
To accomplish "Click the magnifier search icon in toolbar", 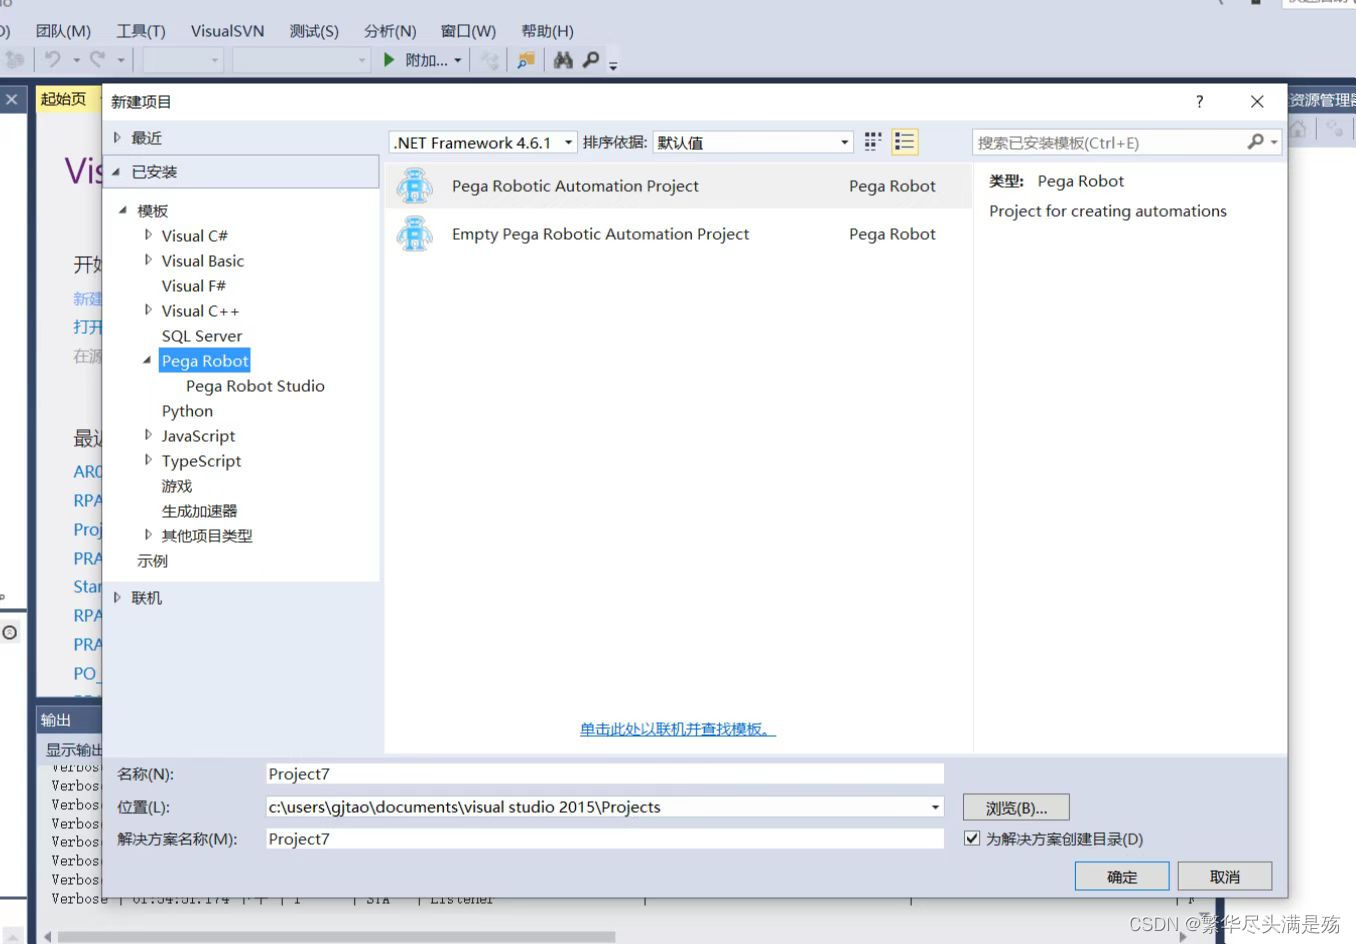I will (x=591, y=60).
